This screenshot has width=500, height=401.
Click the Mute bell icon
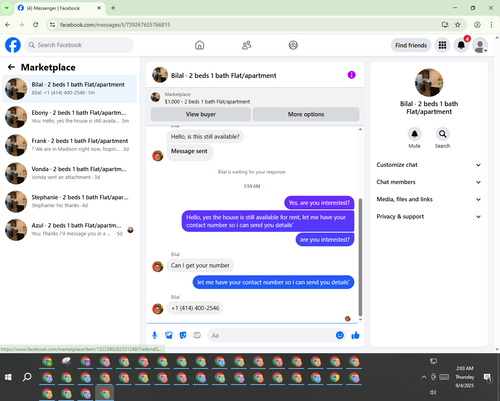[x=414, y=134]
